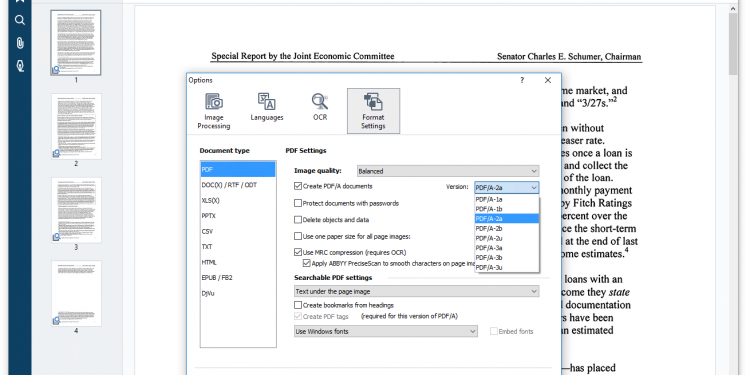Viewport: 750px width, 375px height.
Task: Open the Image quality dropdown
Action: [x=448, y=171]
